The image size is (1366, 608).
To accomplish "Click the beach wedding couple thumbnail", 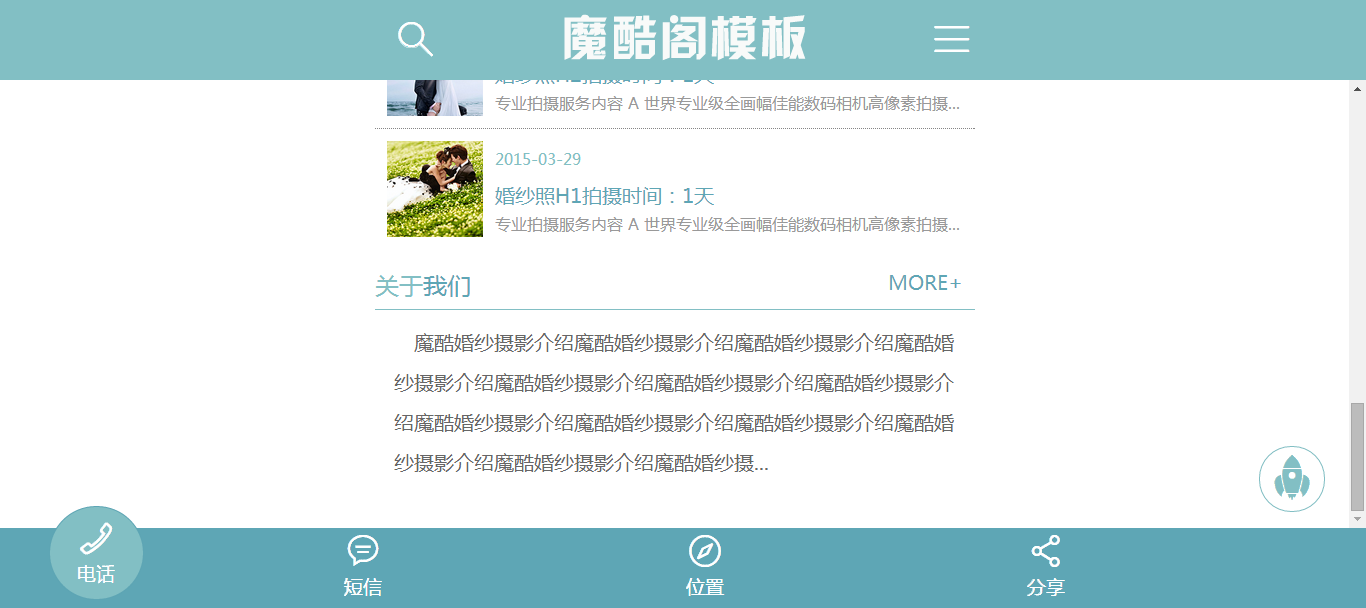I will (435, 98).
